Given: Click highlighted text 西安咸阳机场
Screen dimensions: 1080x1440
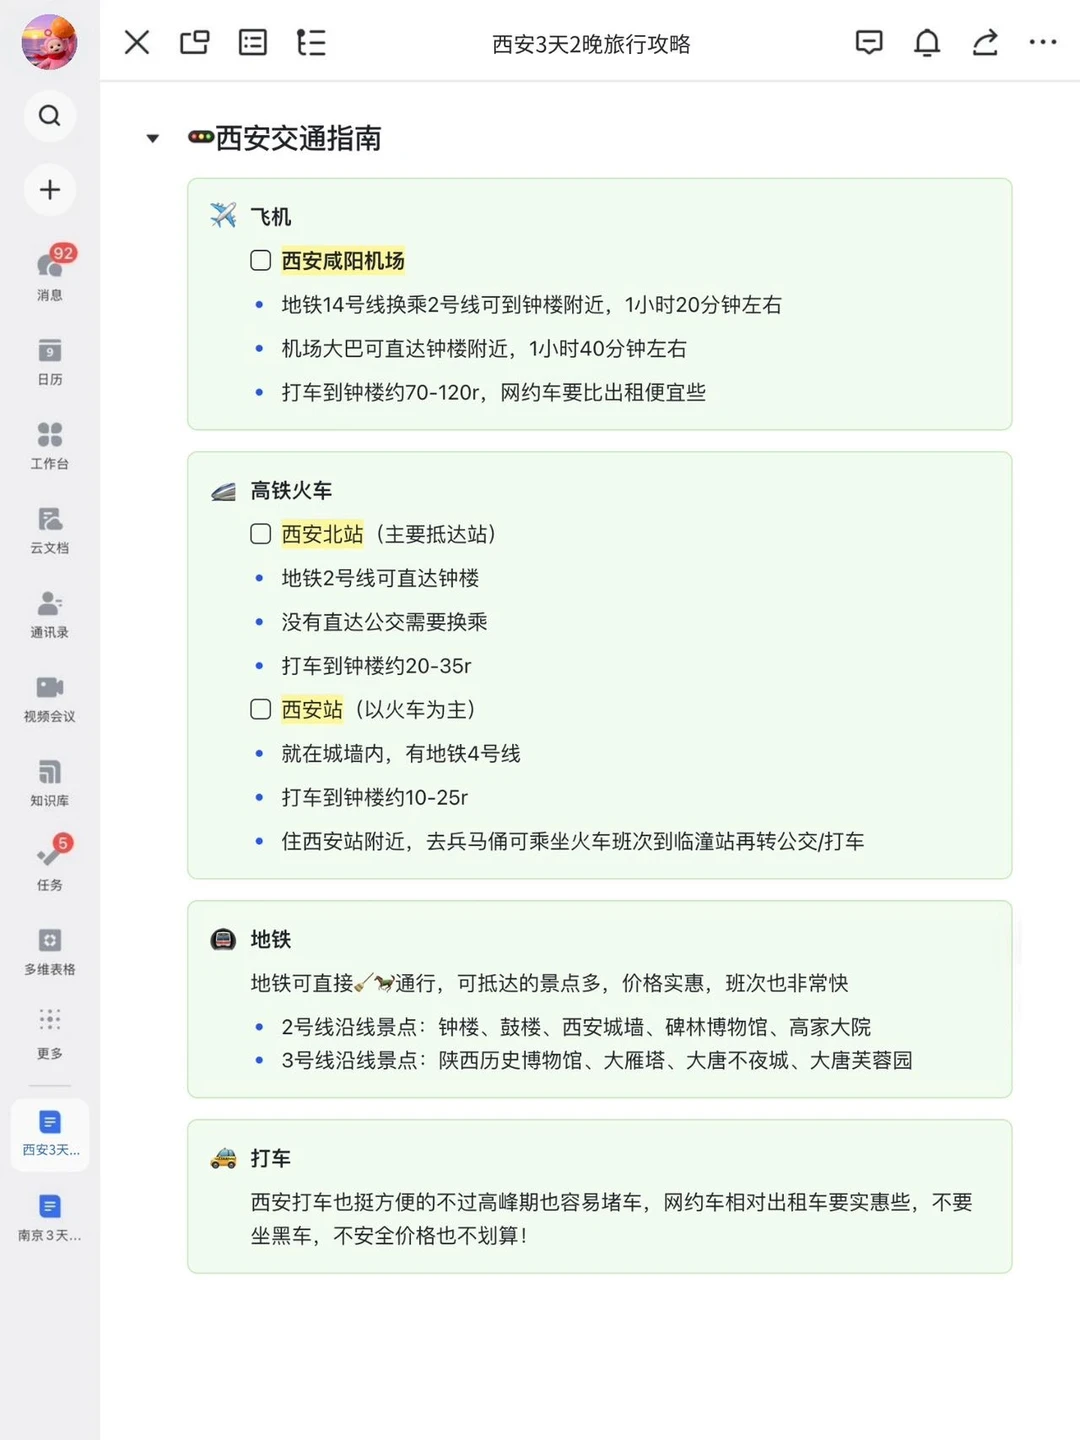Looking at the screenshot, I should [343, 261].
